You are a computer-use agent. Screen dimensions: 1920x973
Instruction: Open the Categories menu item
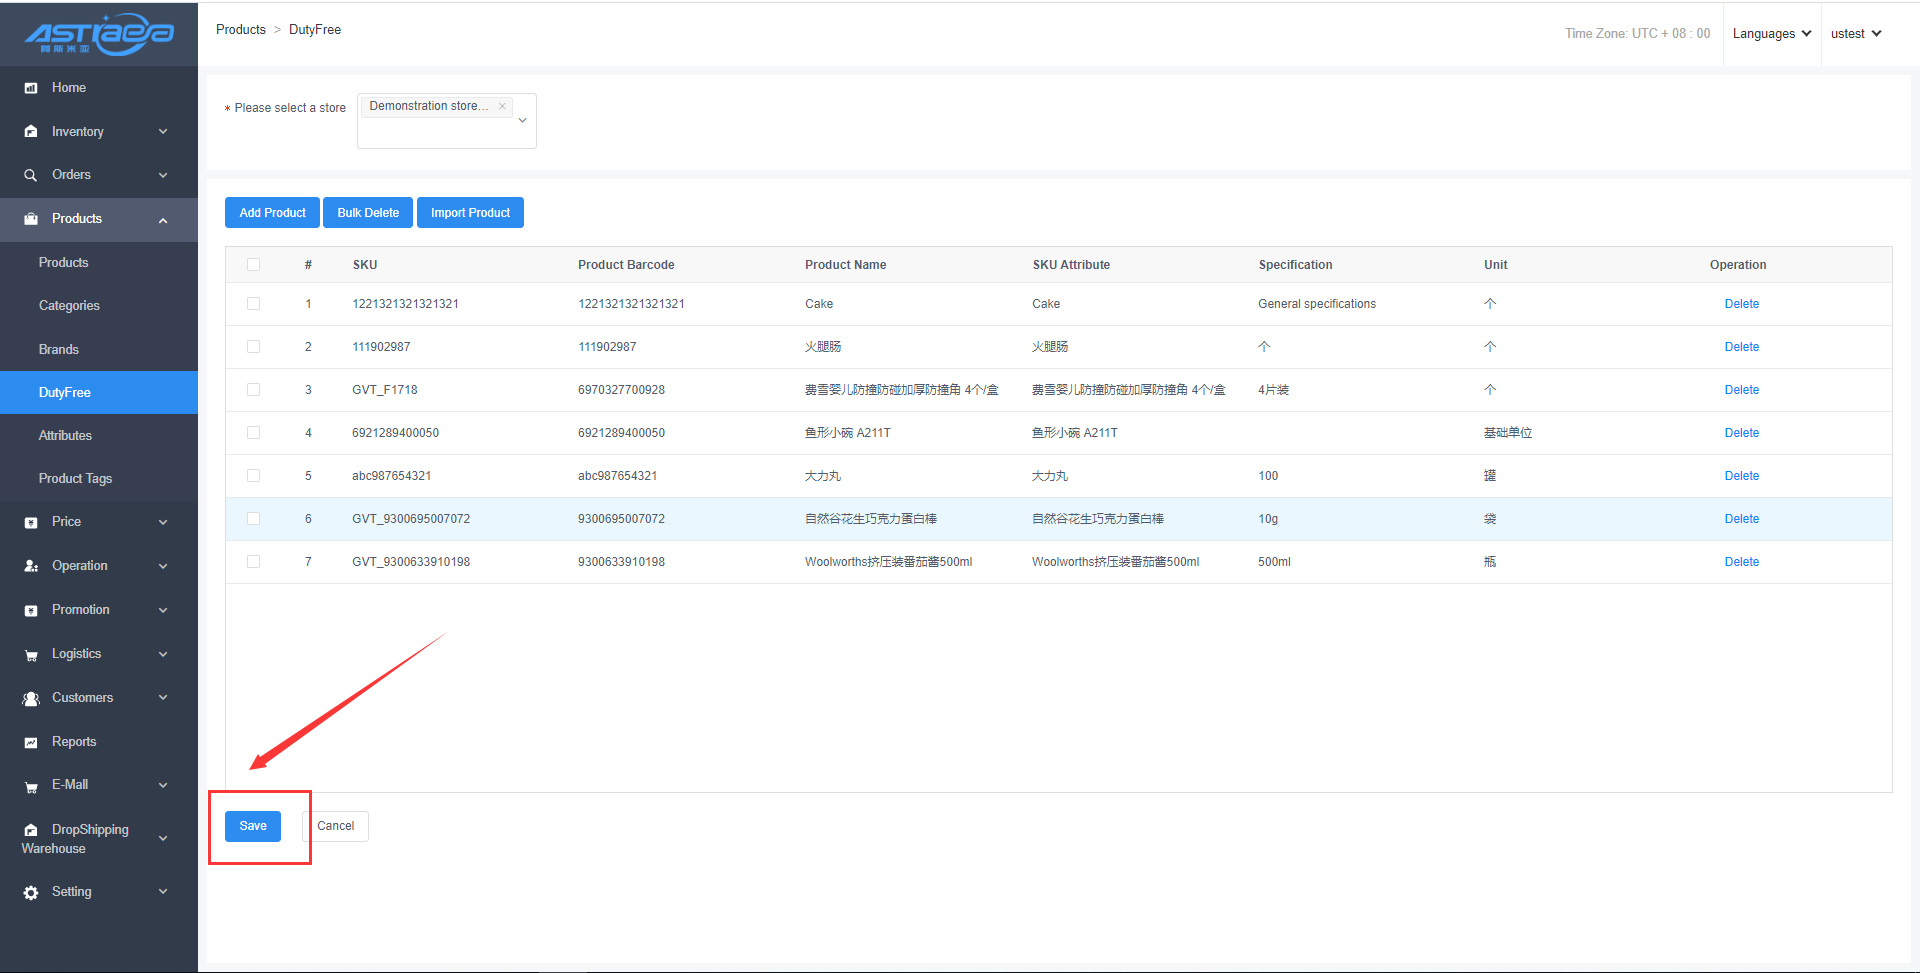69,306
